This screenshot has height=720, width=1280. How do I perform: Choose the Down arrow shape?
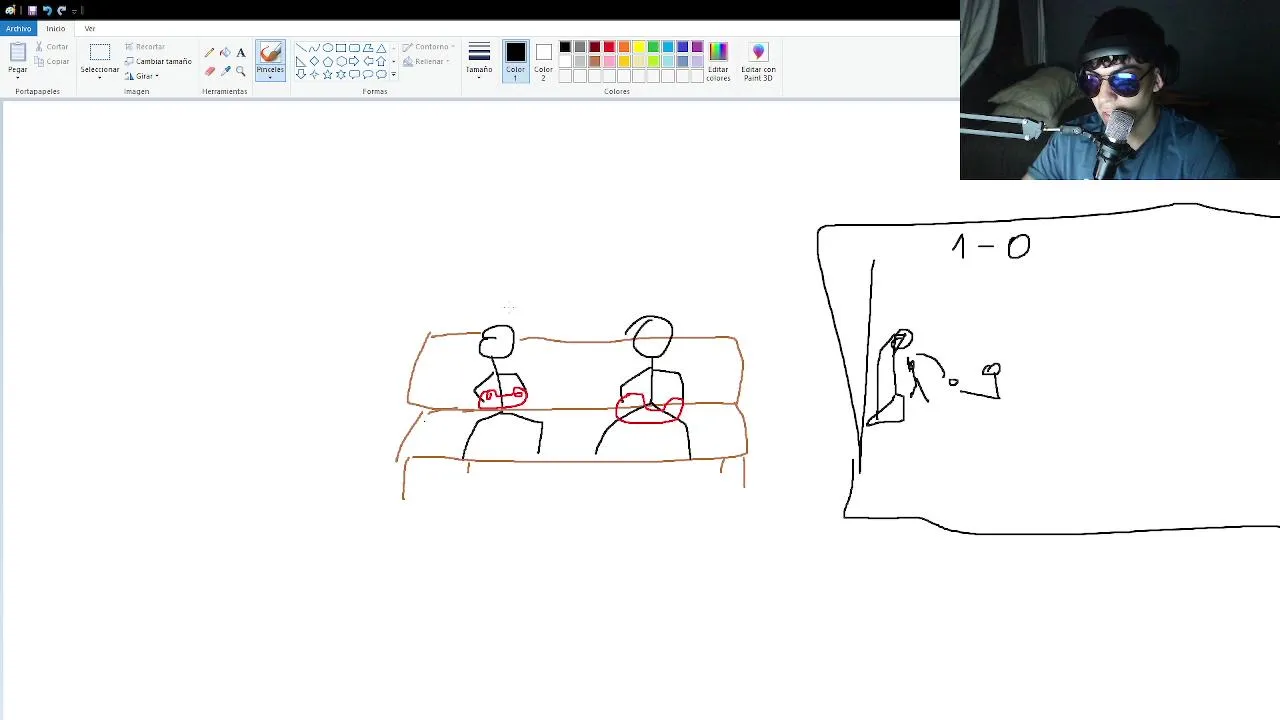(x=300, y=74)
